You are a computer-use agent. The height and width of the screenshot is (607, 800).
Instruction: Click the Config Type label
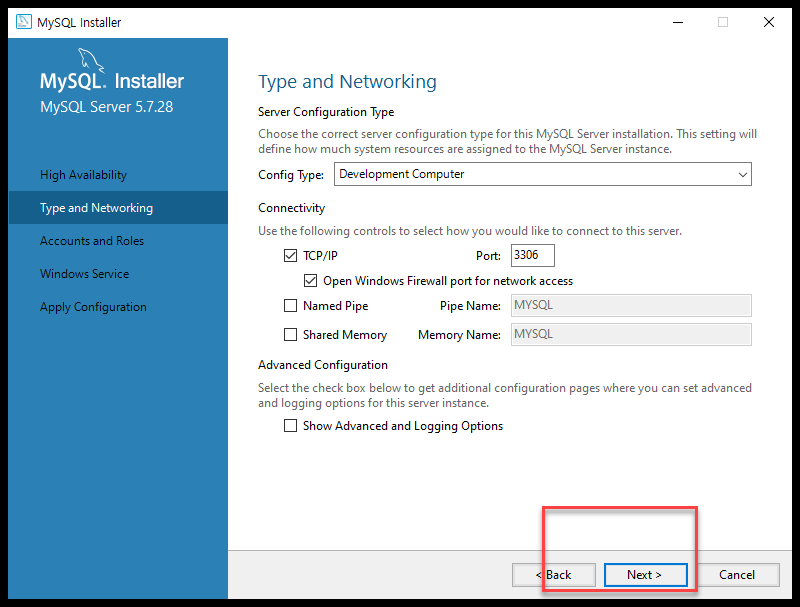click(291, 175)
